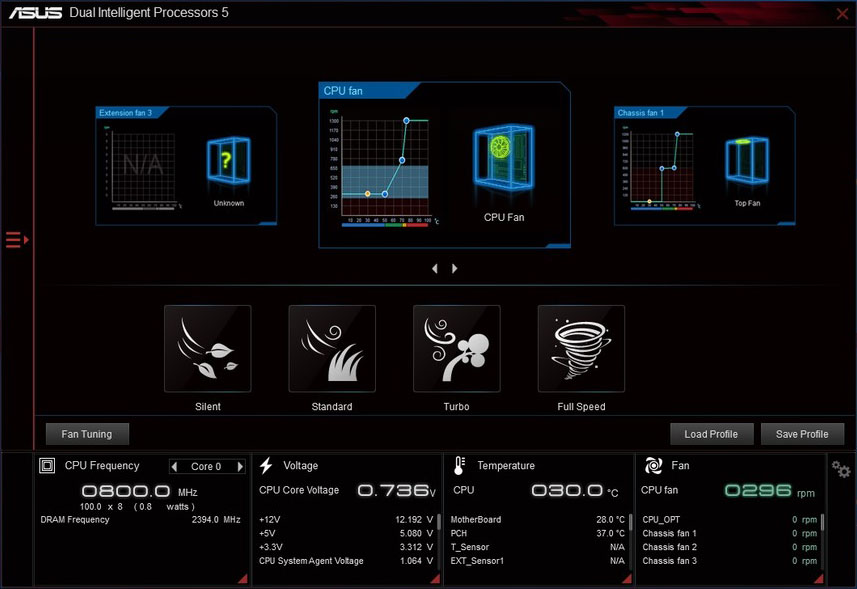Screen dimensions: 857x589
Task: Switch to previous CPU core
Action: pos(174,467)
